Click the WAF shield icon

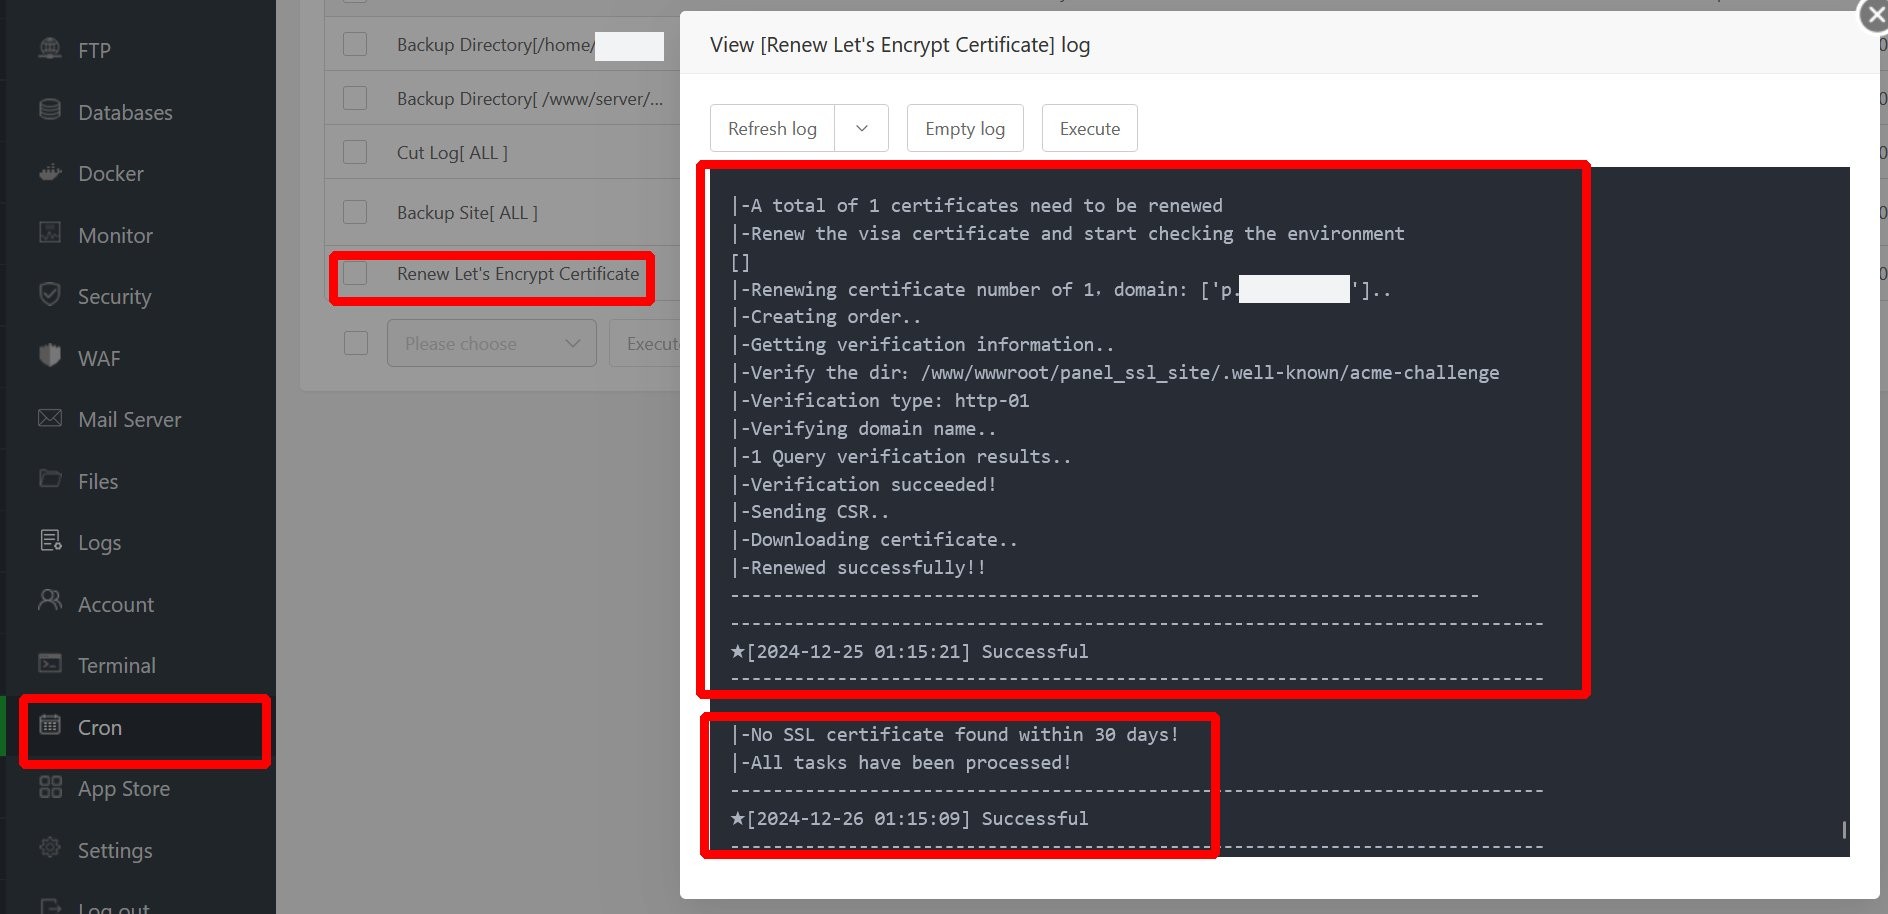tap(50, 356)
